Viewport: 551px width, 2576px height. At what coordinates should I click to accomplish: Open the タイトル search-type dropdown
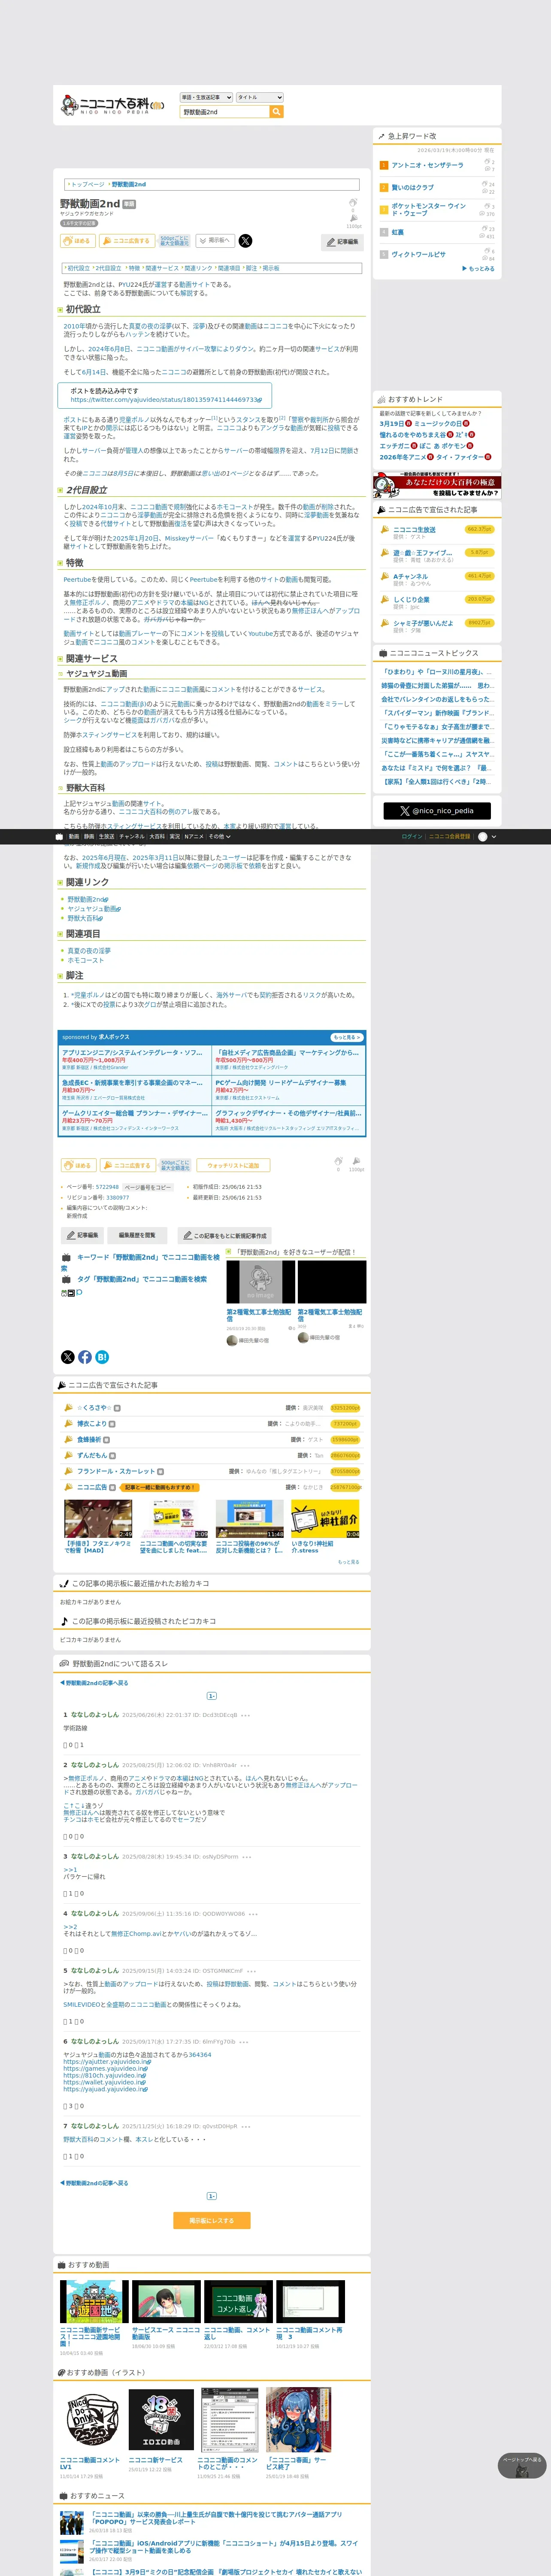click(260, 97)
